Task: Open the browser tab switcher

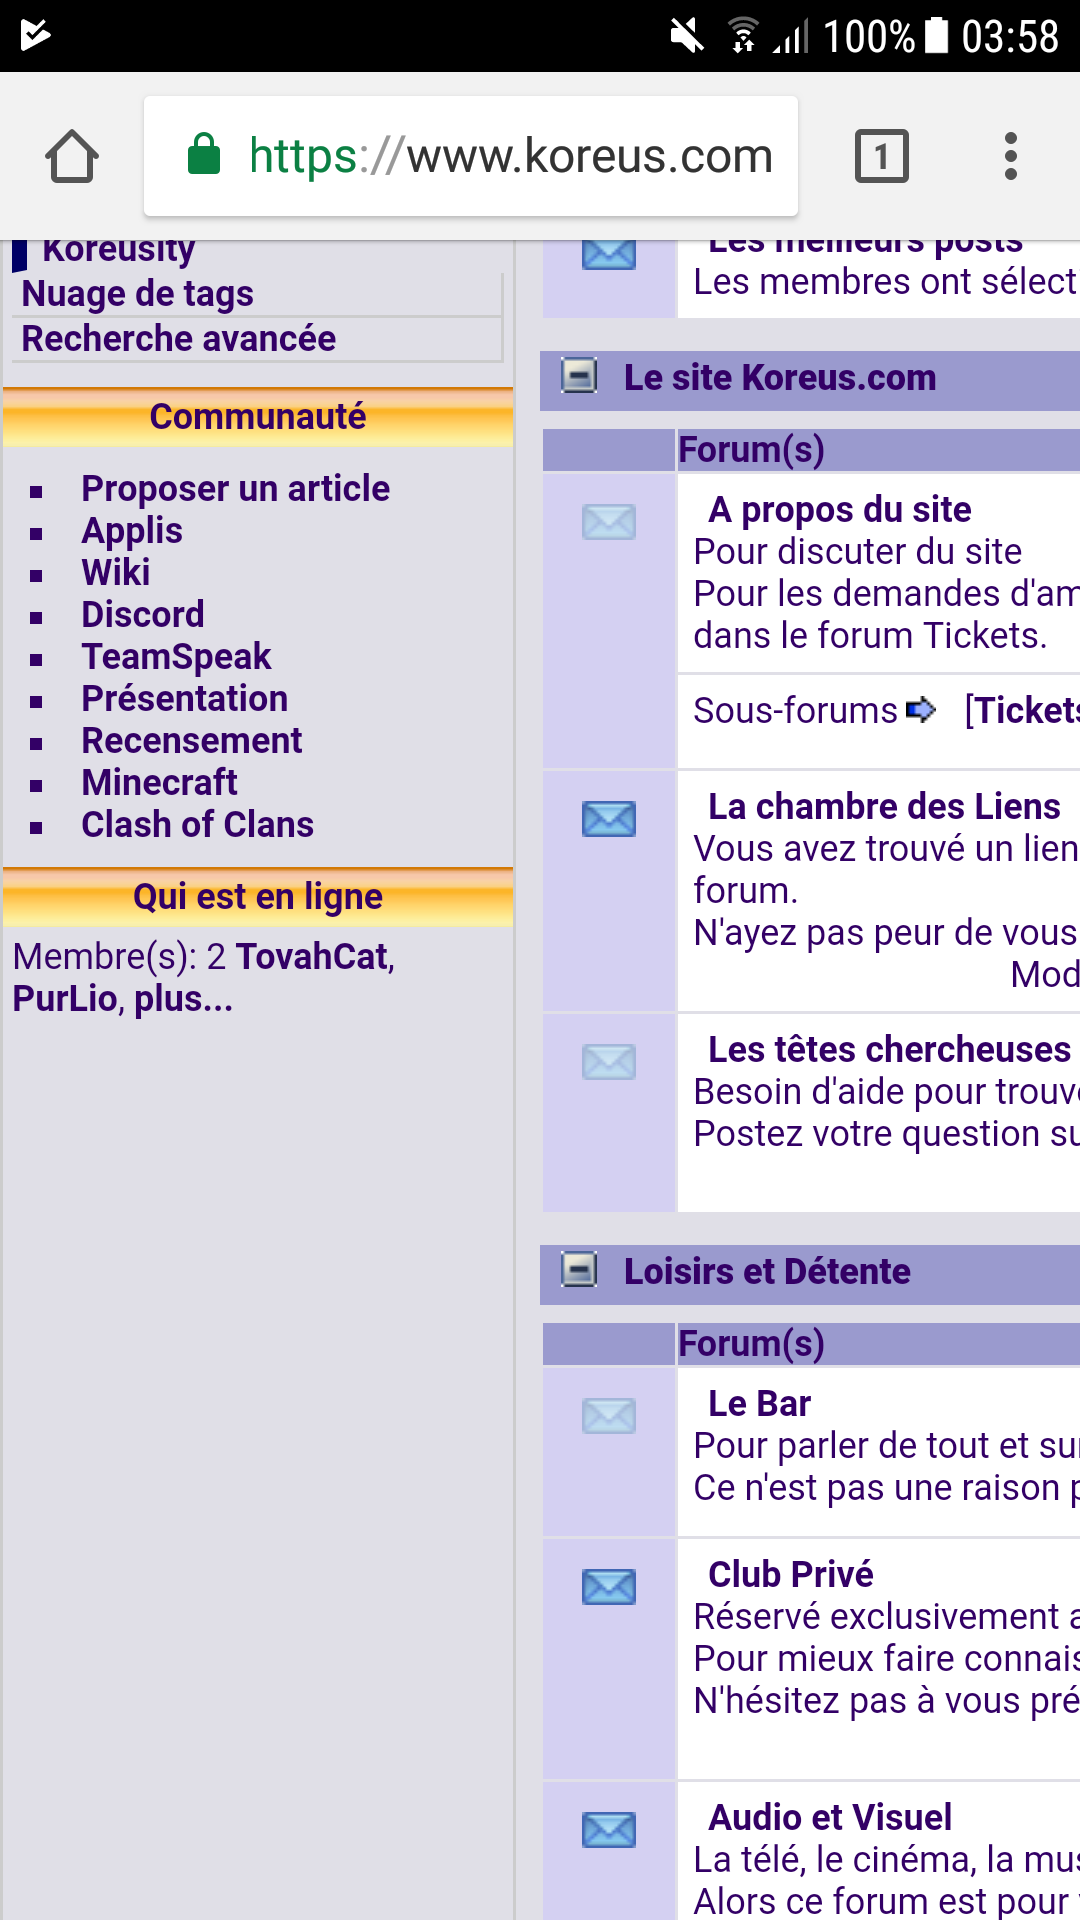Action: click(881, 157)
